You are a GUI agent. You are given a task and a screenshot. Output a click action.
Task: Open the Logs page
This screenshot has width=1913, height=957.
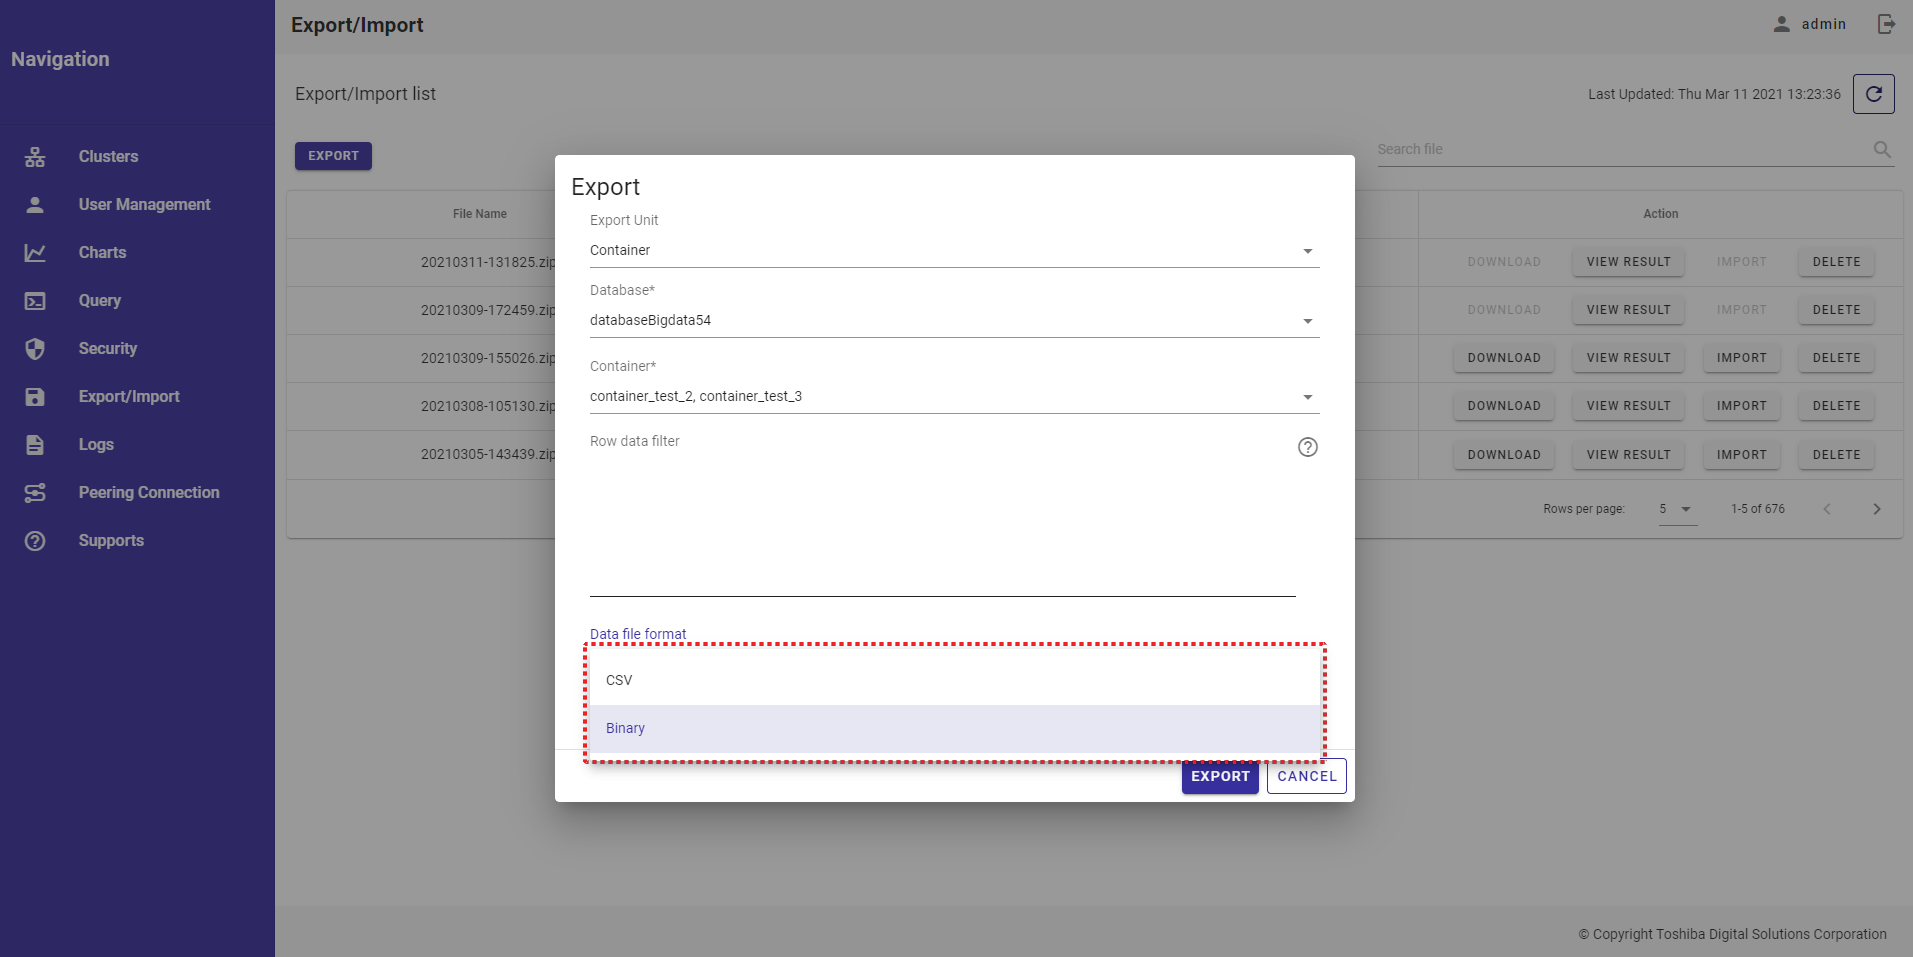coord(96,444)
